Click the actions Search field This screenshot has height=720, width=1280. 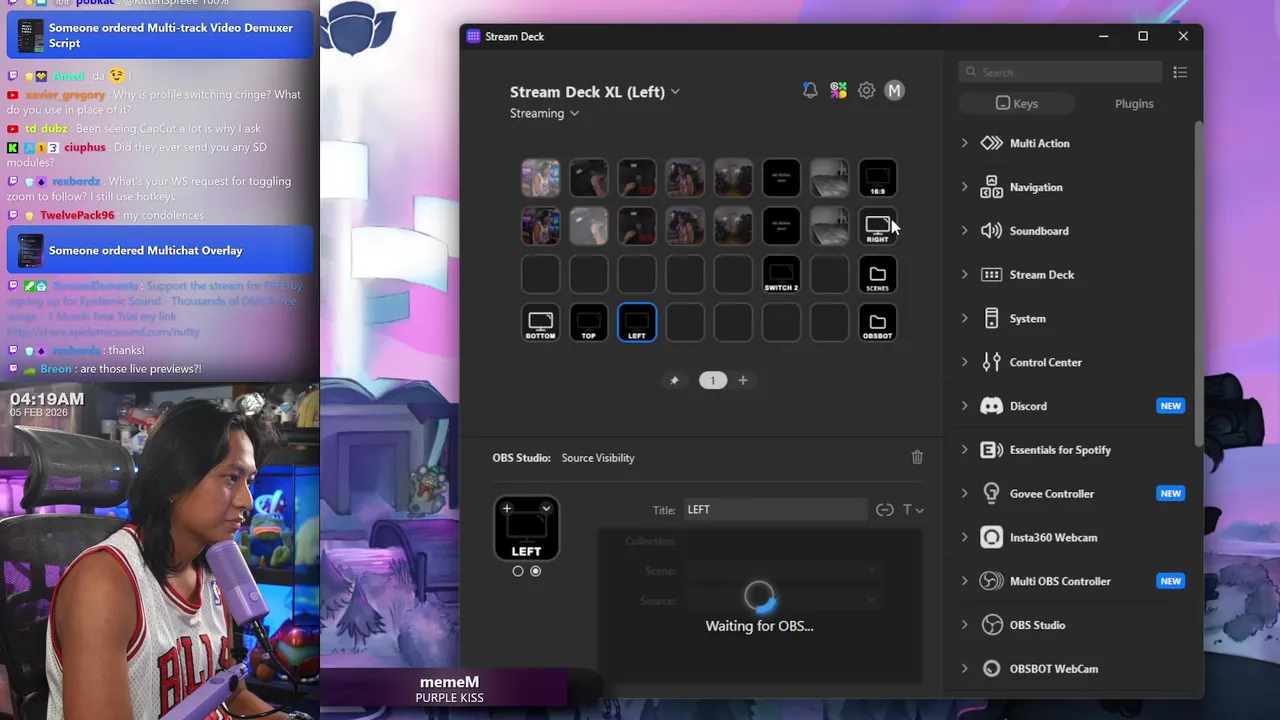coord(1061,72)
